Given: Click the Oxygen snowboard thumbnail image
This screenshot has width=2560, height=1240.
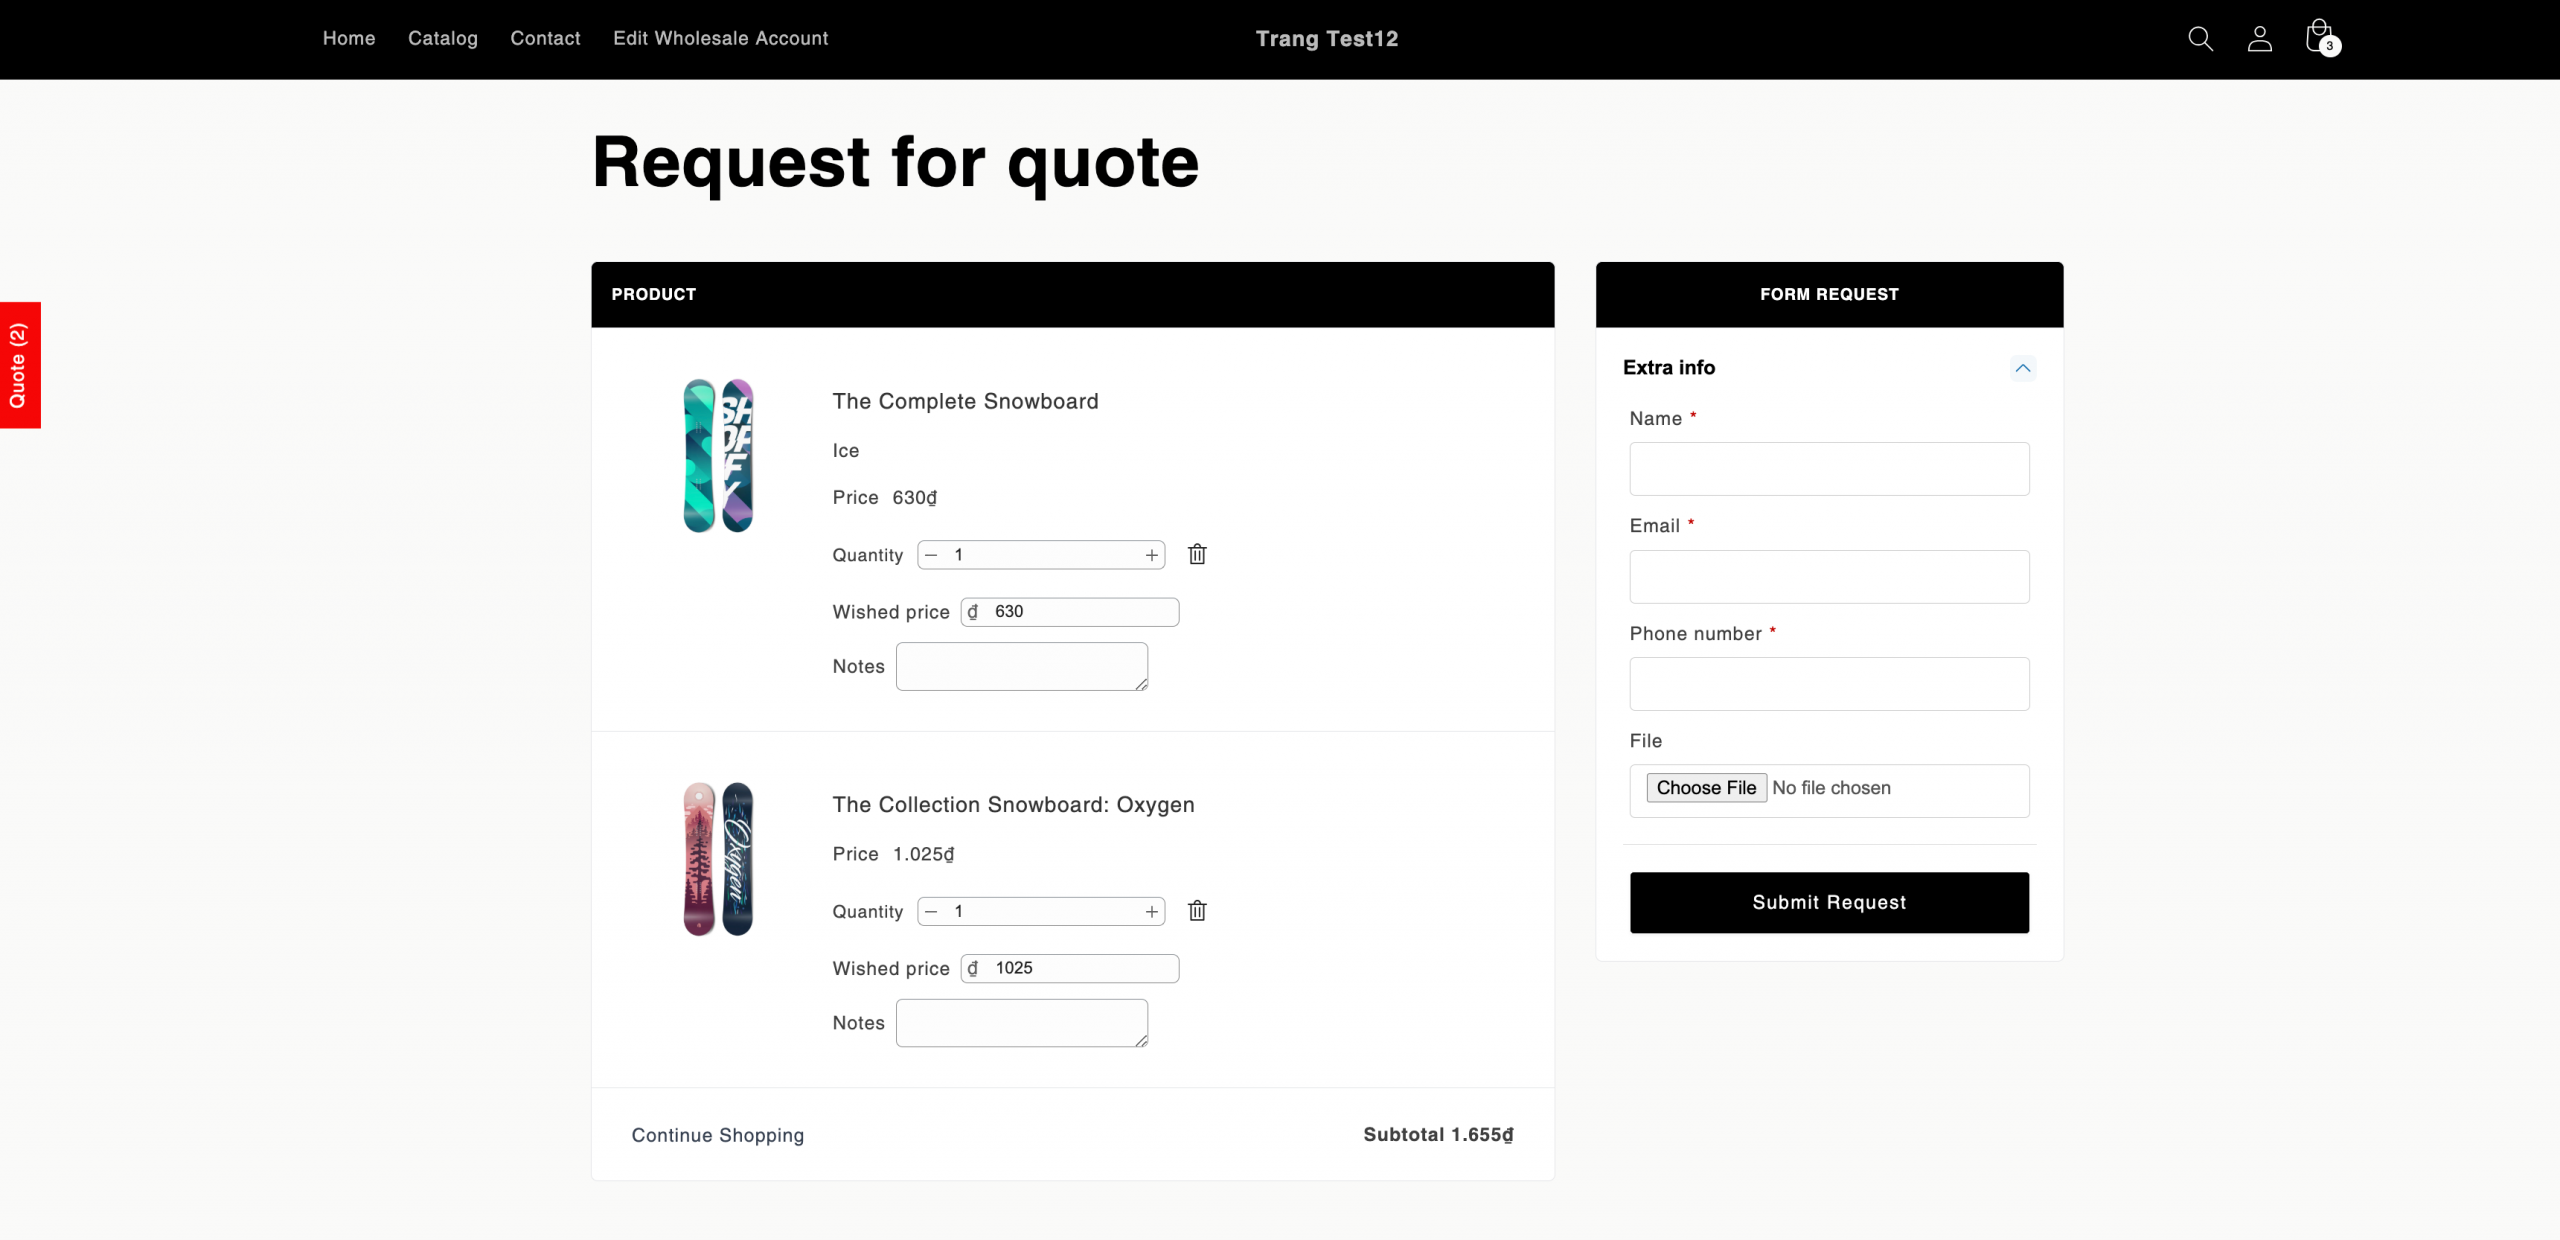Looking at the screenshot, I should [x=718, y=859].
